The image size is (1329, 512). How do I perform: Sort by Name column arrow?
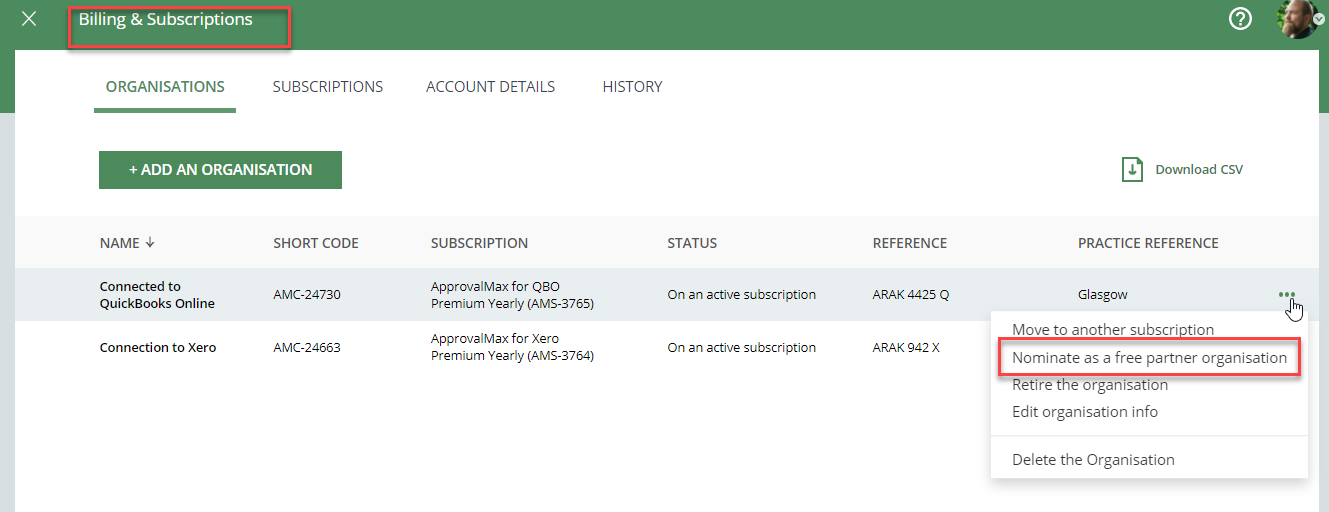tap(150, 243)
